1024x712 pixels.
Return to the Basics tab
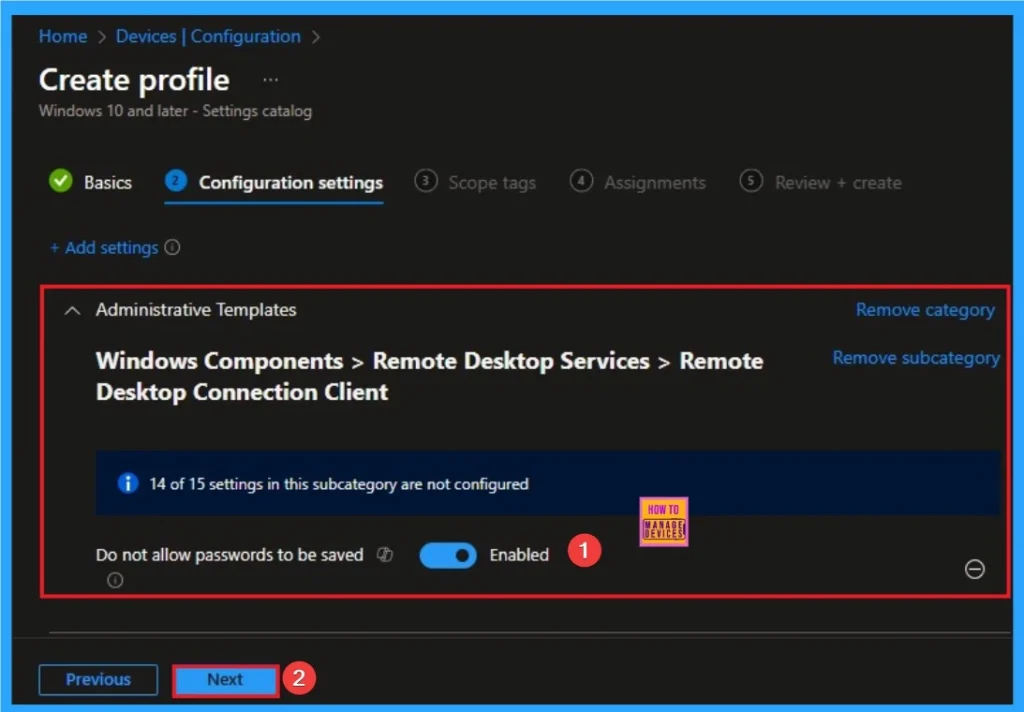point(106,182)
